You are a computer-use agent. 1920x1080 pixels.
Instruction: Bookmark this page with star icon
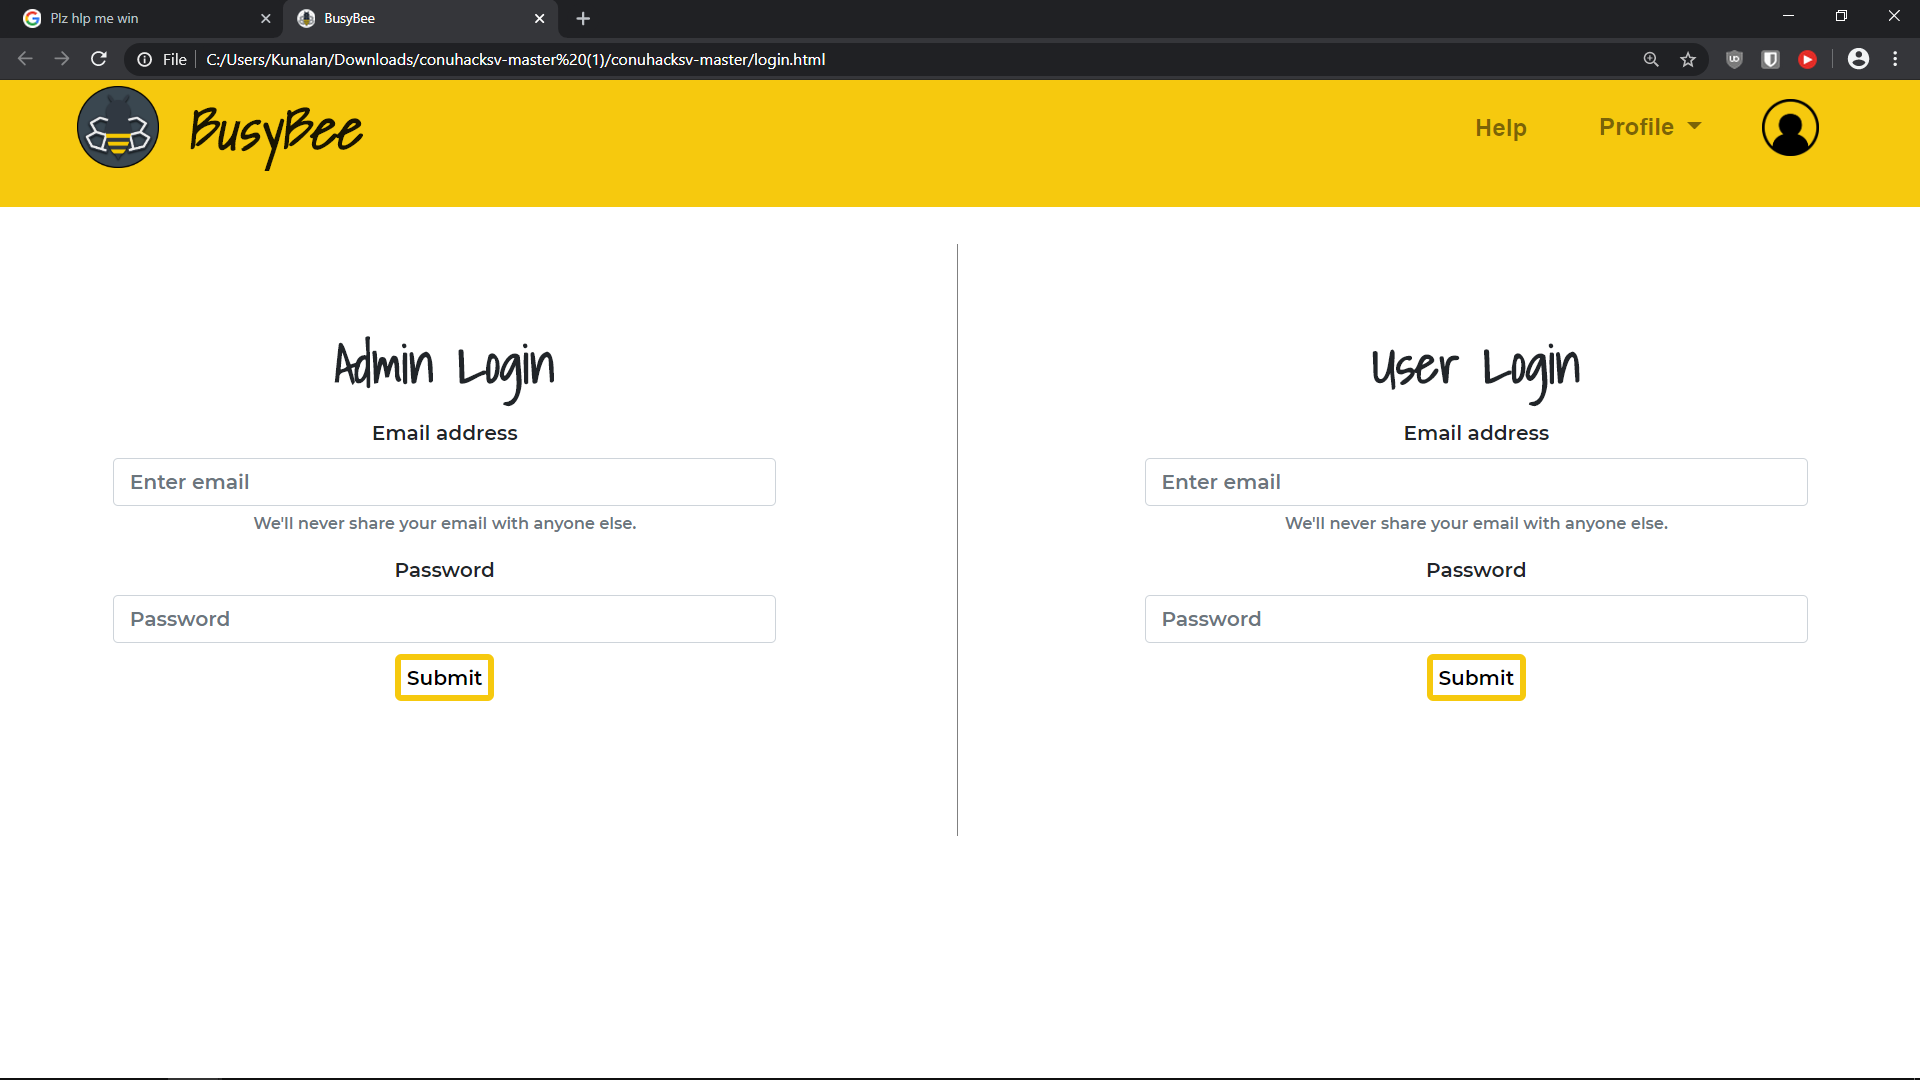point(1688,60)
